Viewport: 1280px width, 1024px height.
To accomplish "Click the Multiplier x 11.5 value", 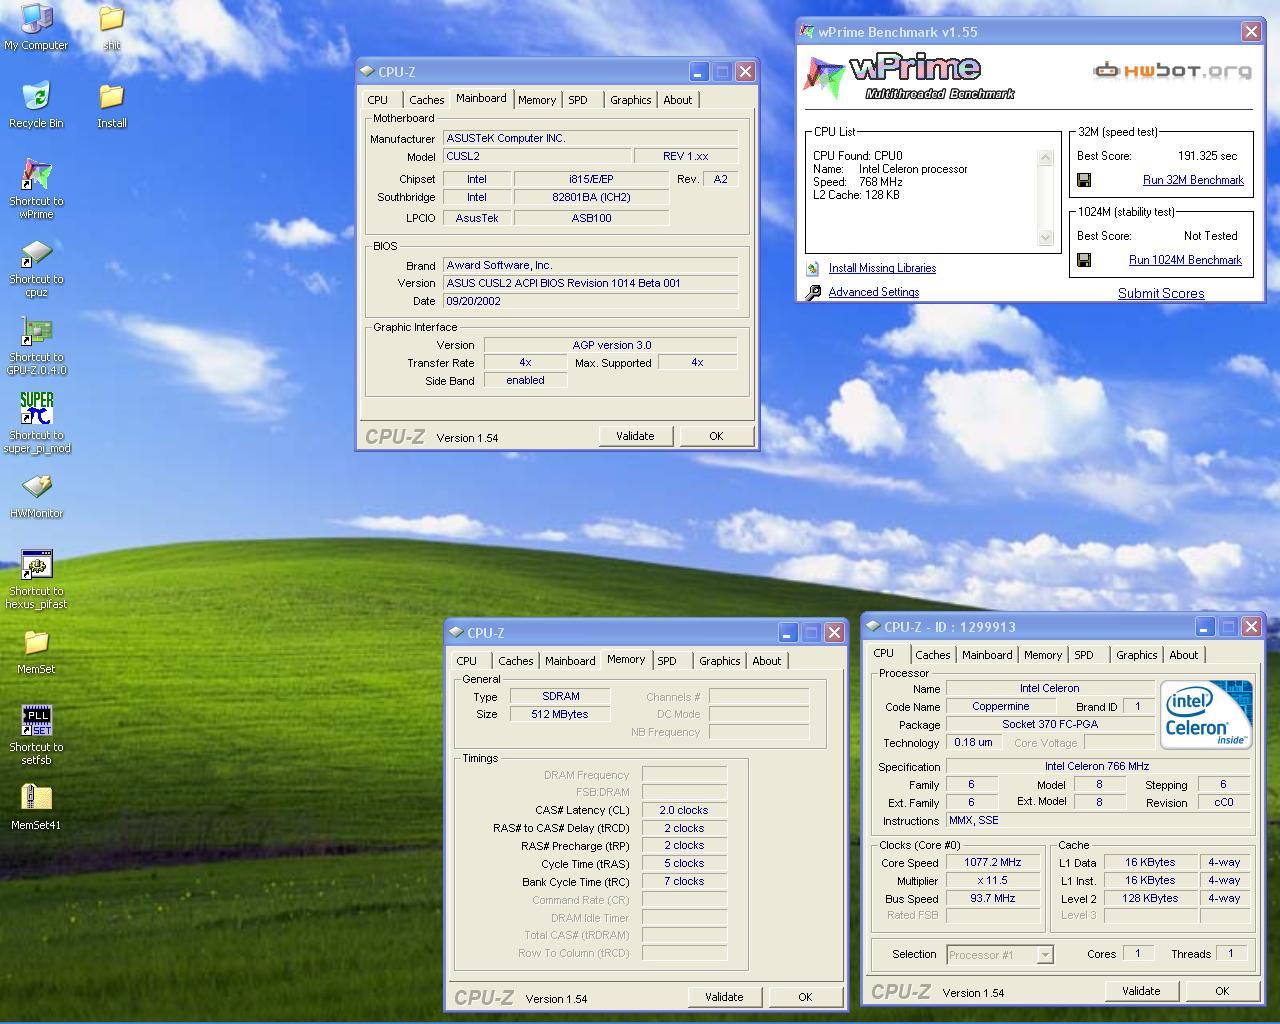I will [x=993, y=881].
